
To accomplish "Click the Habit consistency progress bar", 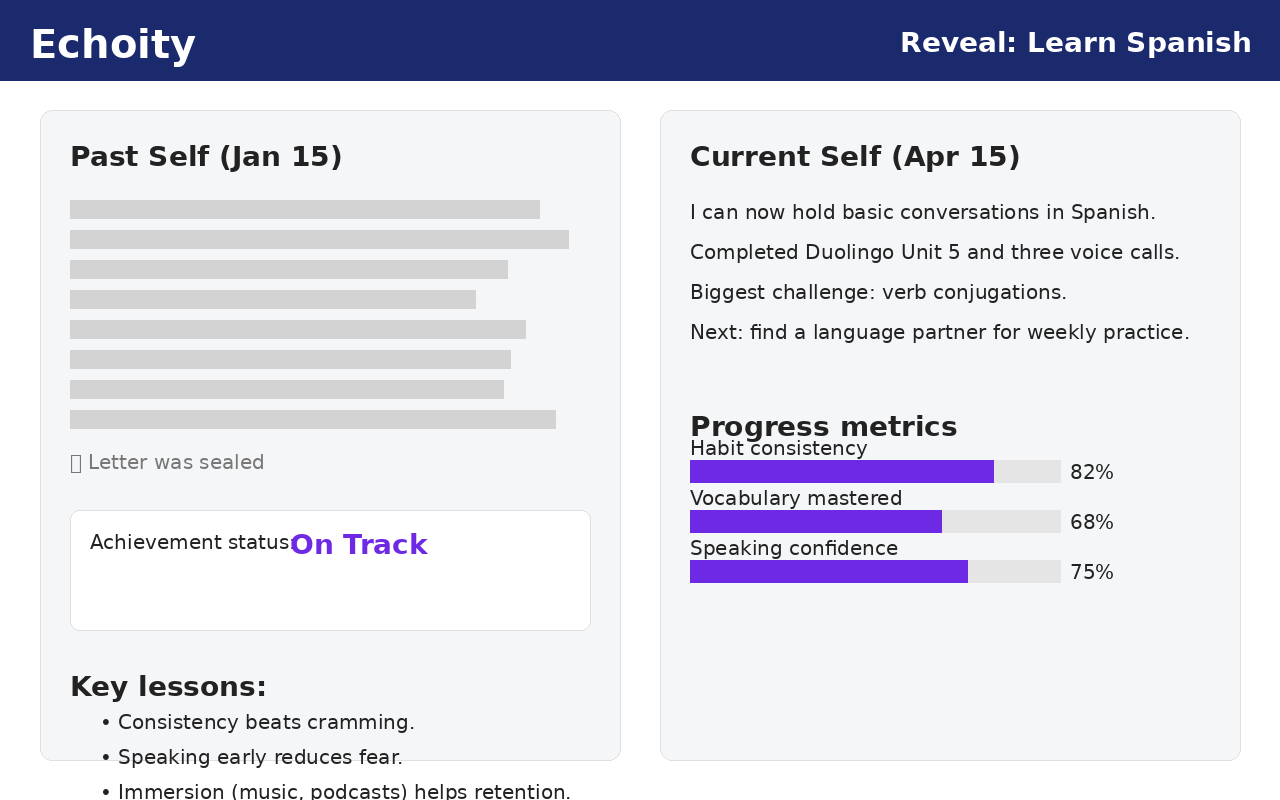I will coord(875,472).
